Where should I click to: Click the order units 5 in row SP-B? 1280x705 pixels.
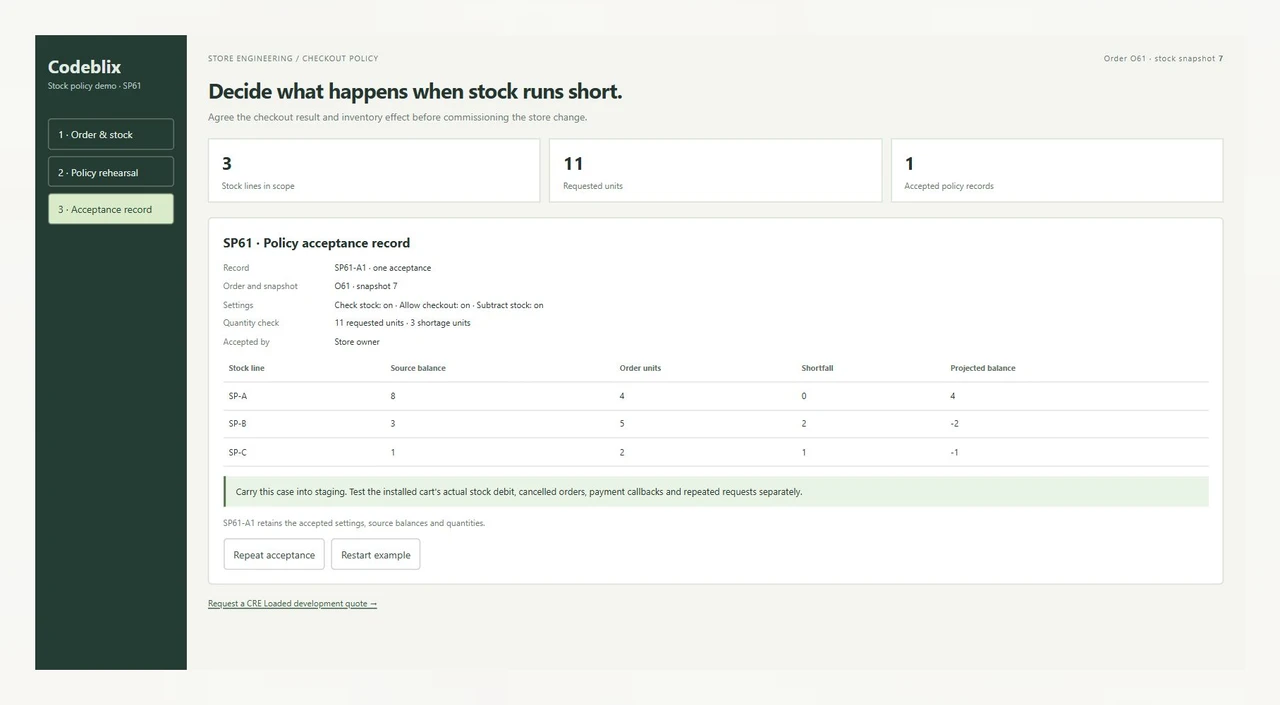tap(622, 424)
